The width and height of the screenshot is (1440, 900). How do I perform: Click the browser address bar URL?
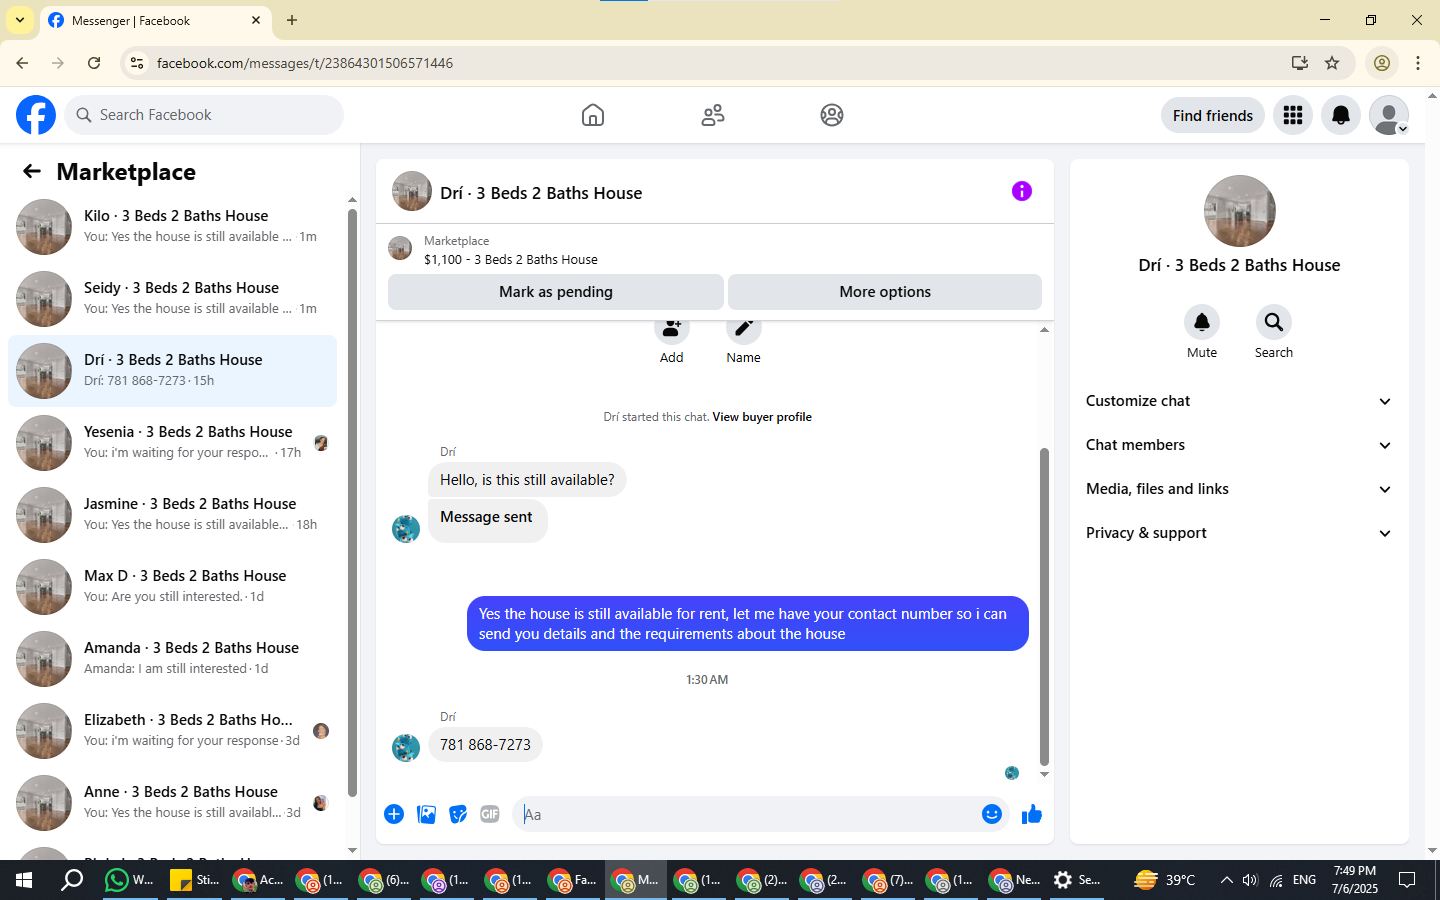305,63
